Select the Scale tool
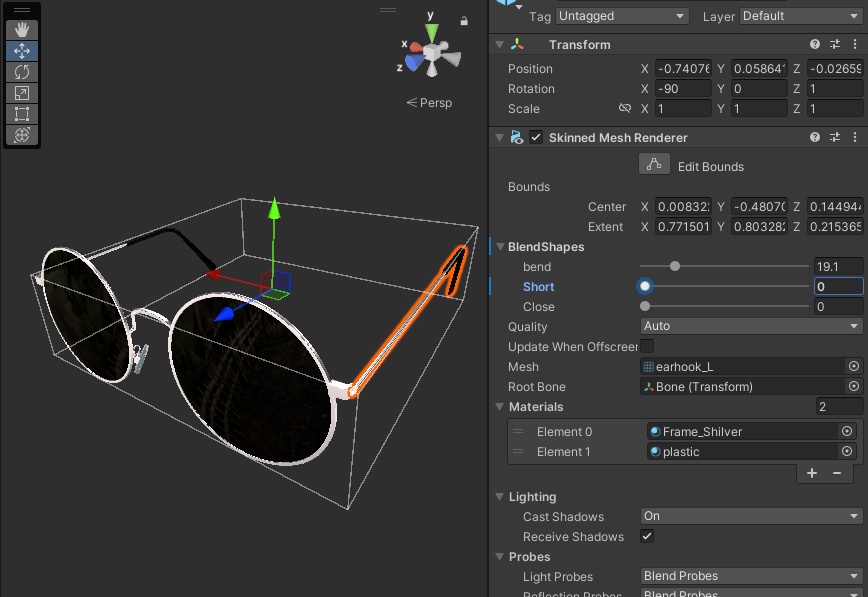This screenshot has height=597, width=868. 22,93
